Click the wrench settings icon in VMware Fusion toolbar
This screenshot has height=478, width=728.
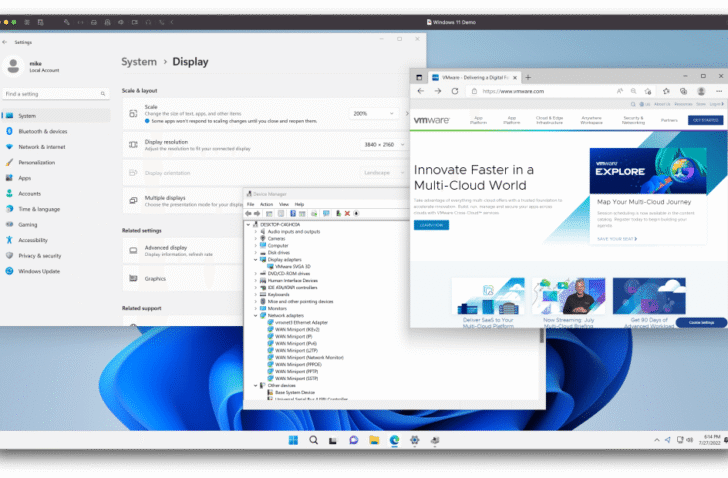tap(67, 22)
